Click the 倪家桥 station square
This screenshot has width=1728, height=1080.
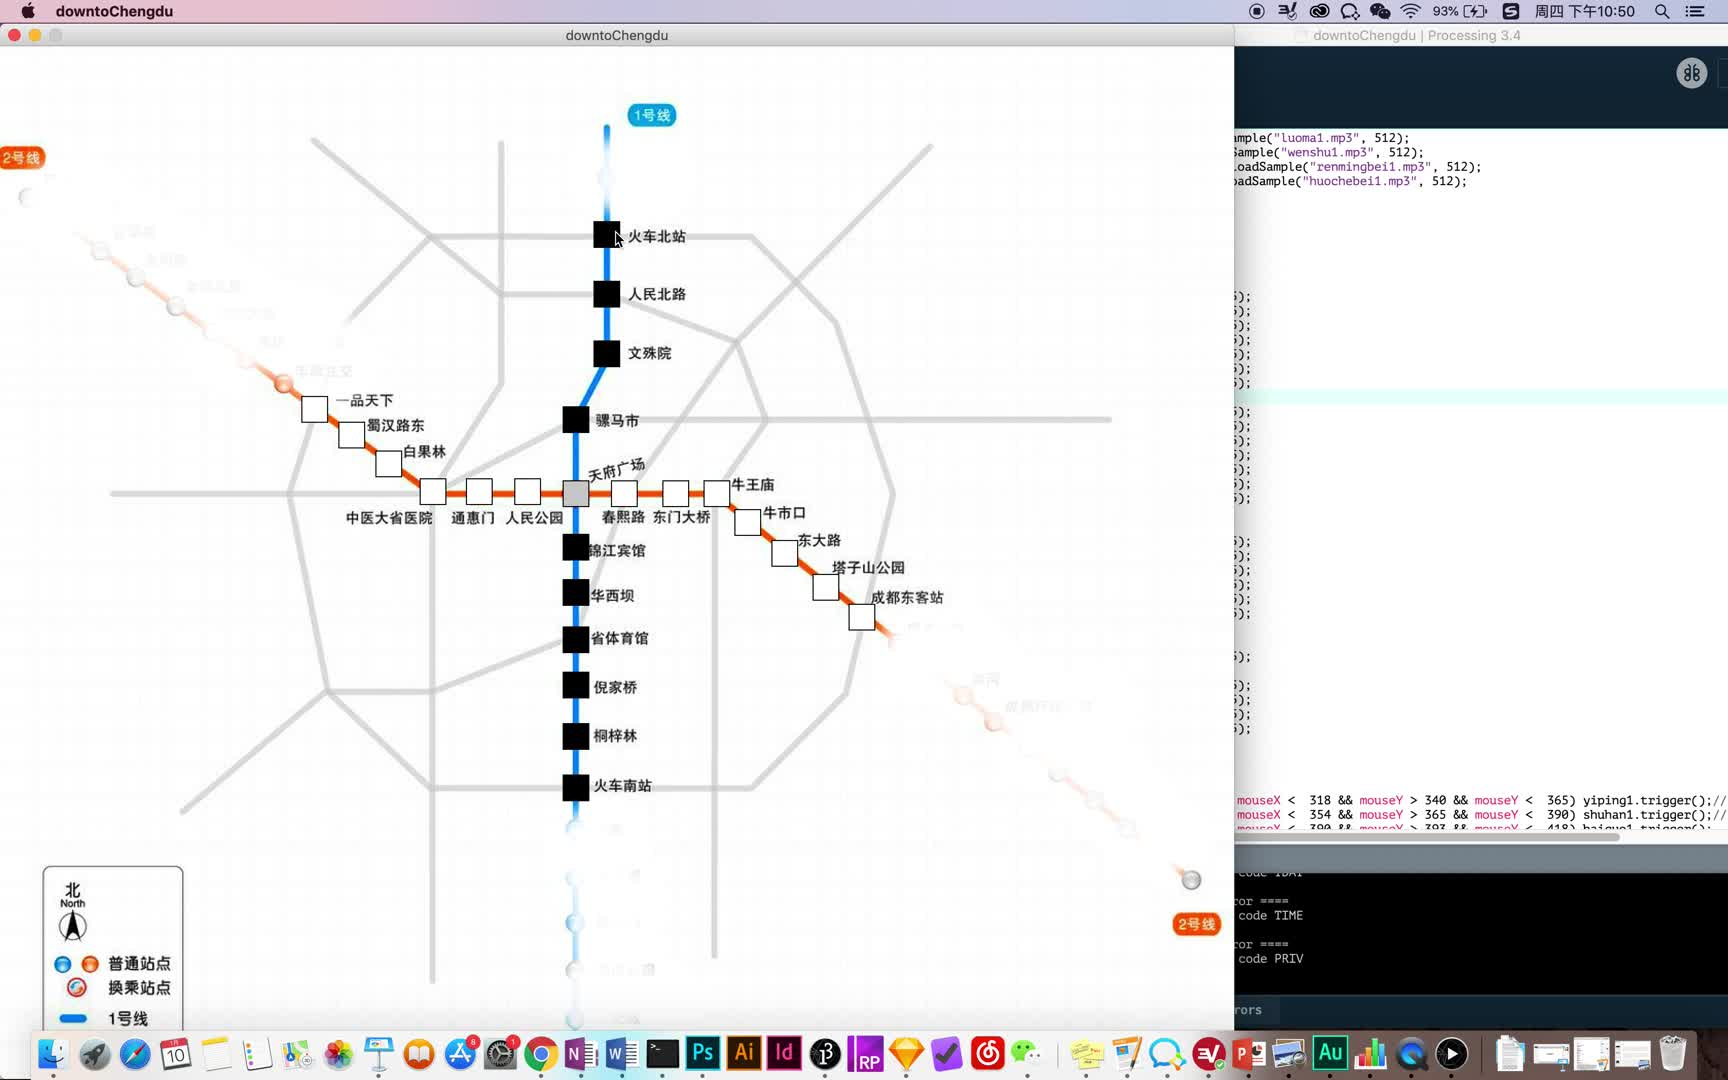[575, 686]
